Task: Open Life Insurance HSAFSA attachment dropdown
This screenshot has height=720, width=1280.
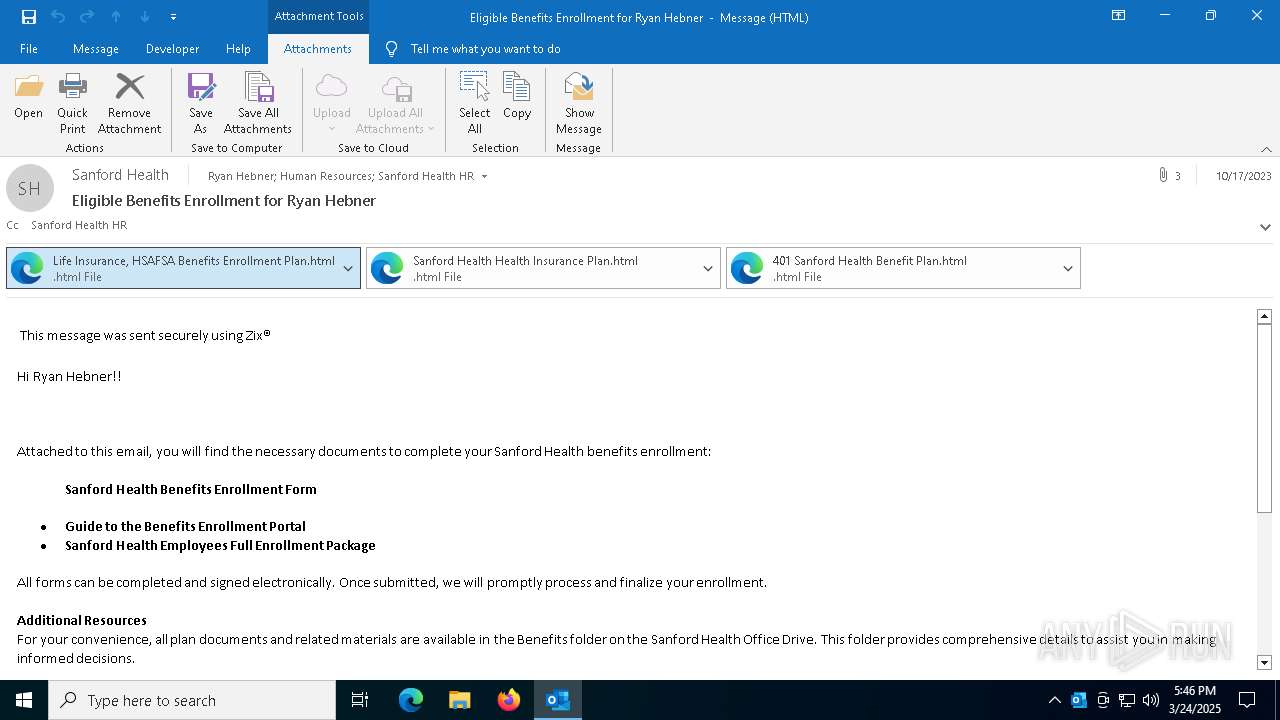Action: tap(348, 268)
